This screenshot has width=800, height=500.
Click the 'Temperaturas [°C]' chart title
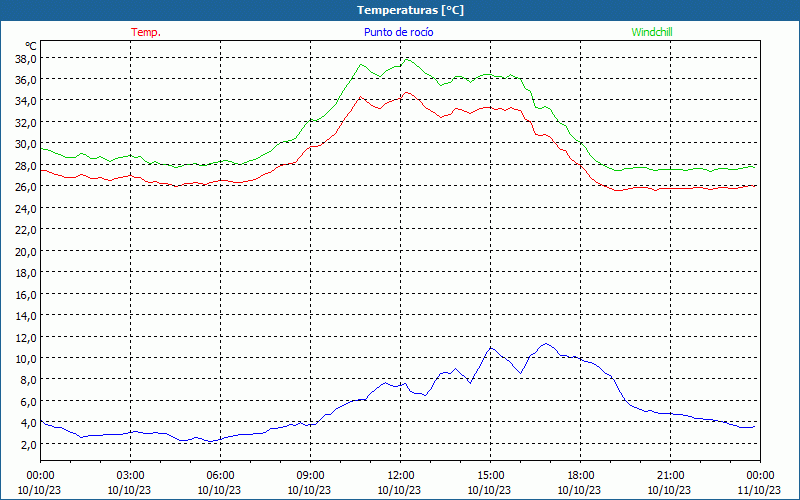tap(410, 10)
